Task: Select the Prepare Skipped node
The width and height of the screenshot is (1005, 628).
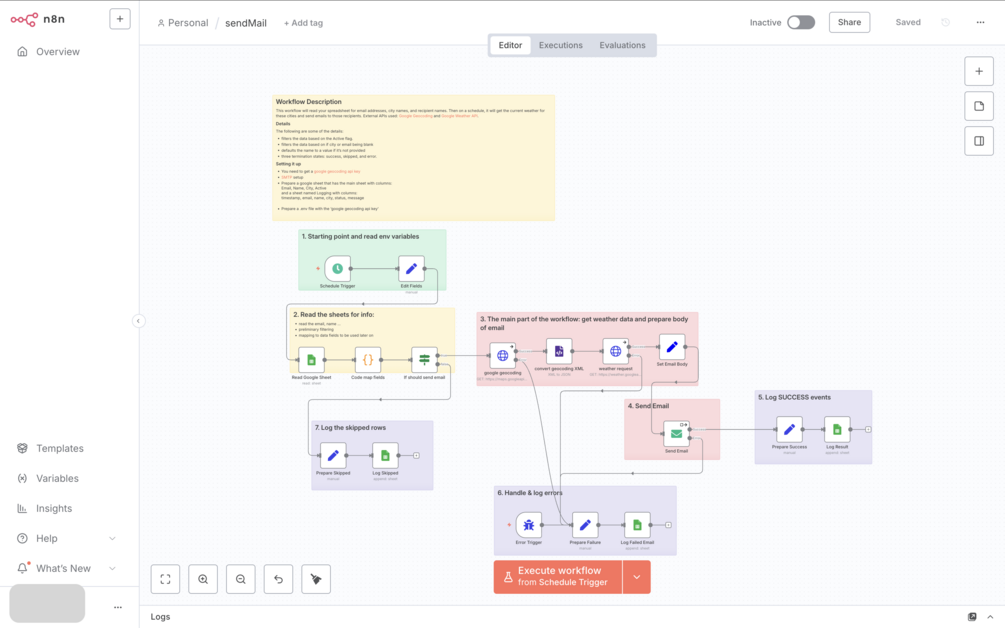Action: [x=333, y=456]
